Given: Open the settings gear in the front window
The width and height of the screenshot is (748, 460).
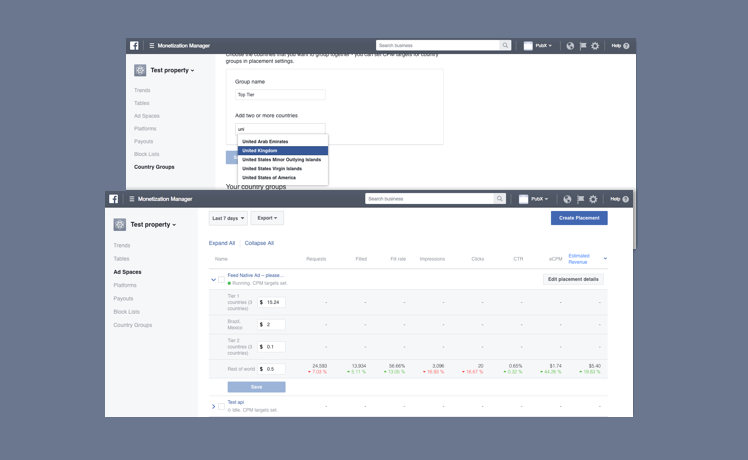Looking at the screenshot, I should pos(593,199).
